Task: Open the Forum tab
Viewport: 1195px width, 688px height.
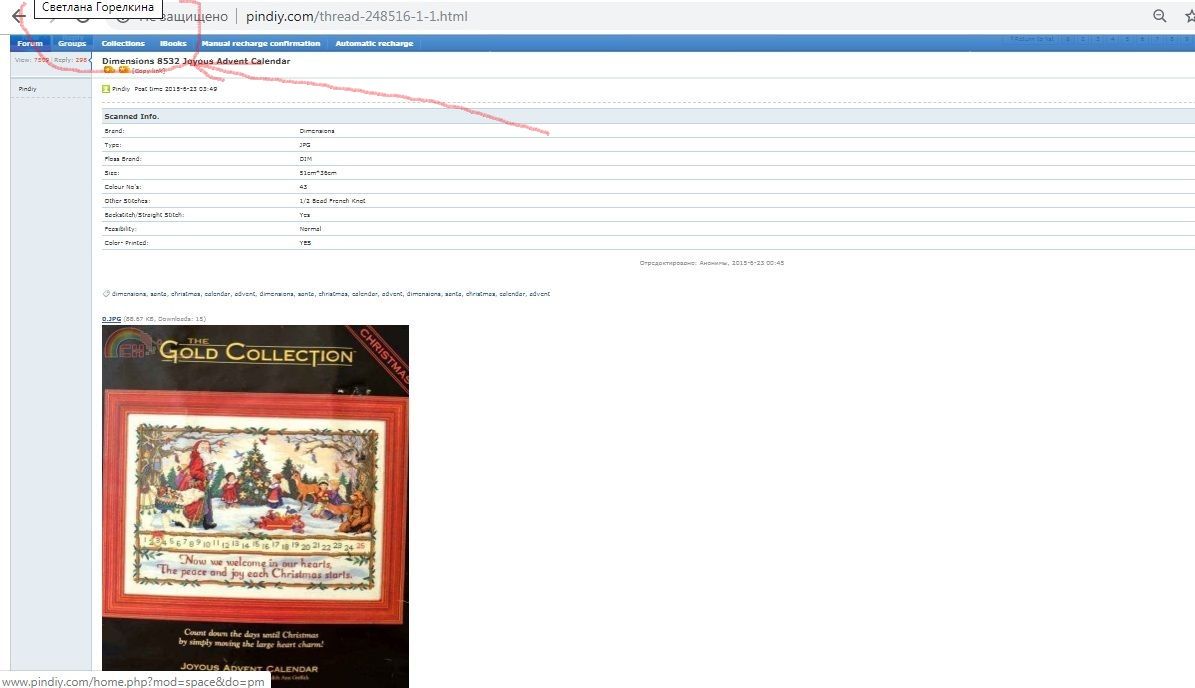Action: point(30,44)
